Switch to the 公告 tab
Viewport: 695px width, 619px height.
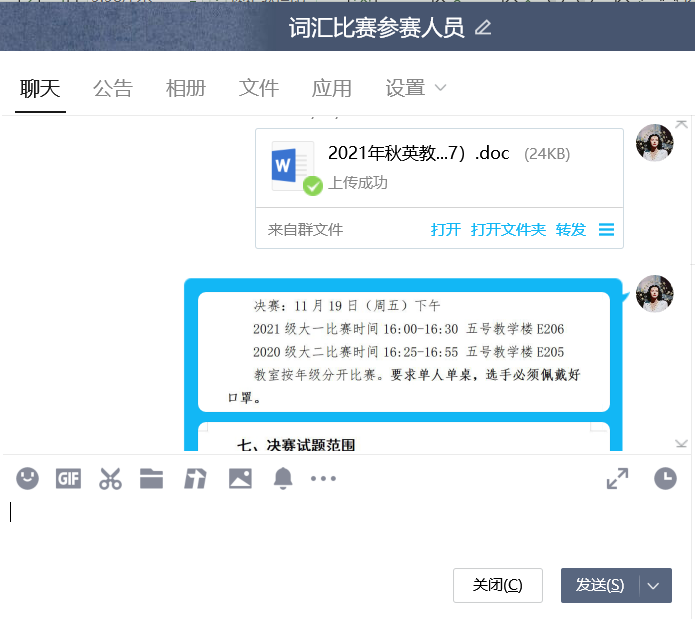[113, 88]
